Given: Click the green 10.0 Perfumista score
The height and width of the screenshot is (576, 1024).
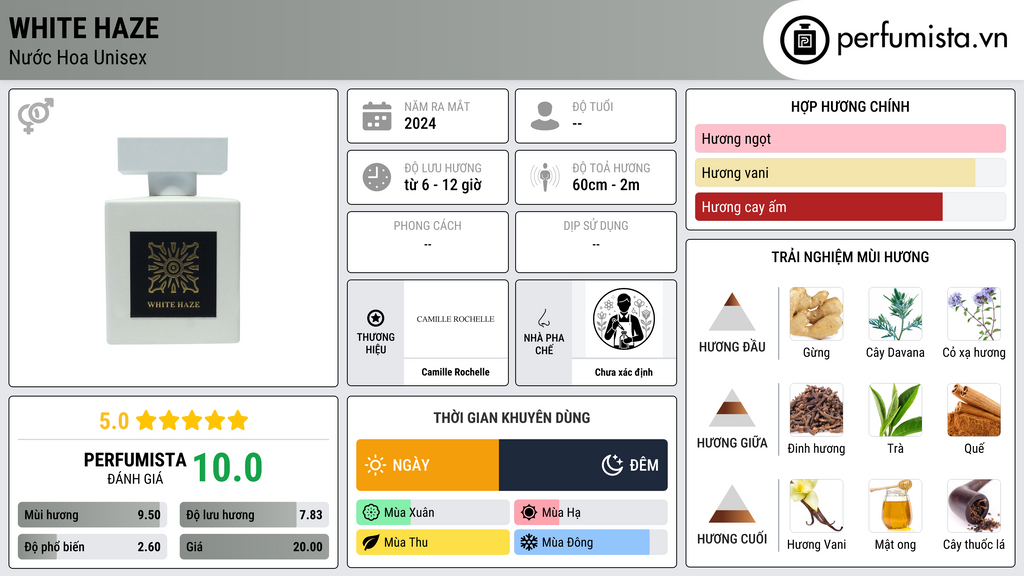Looking at the screenshot, I should pyautogui.click(x=228, y=468).
